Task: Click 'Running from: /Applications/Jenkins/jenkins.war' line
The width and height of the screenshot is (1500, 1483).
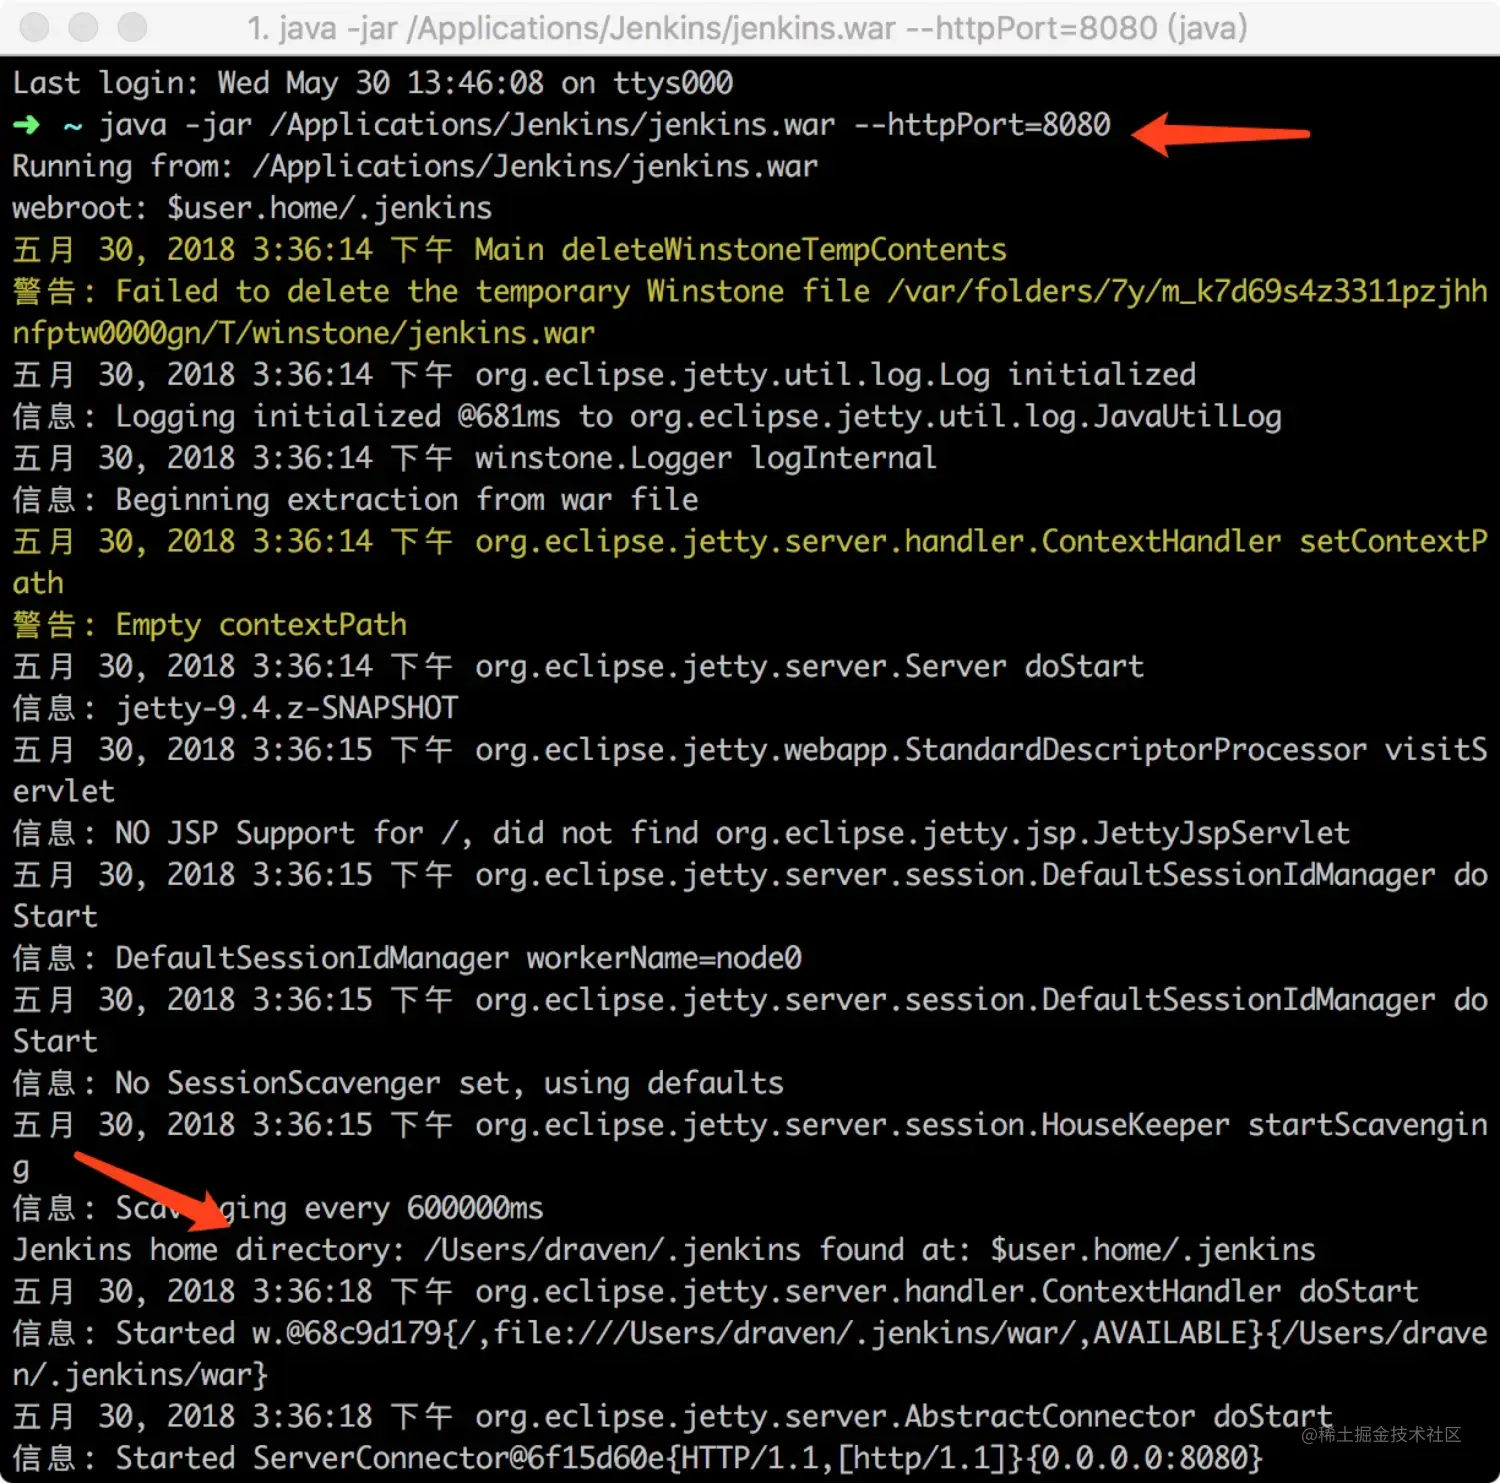Action: (x=415, y=167)
